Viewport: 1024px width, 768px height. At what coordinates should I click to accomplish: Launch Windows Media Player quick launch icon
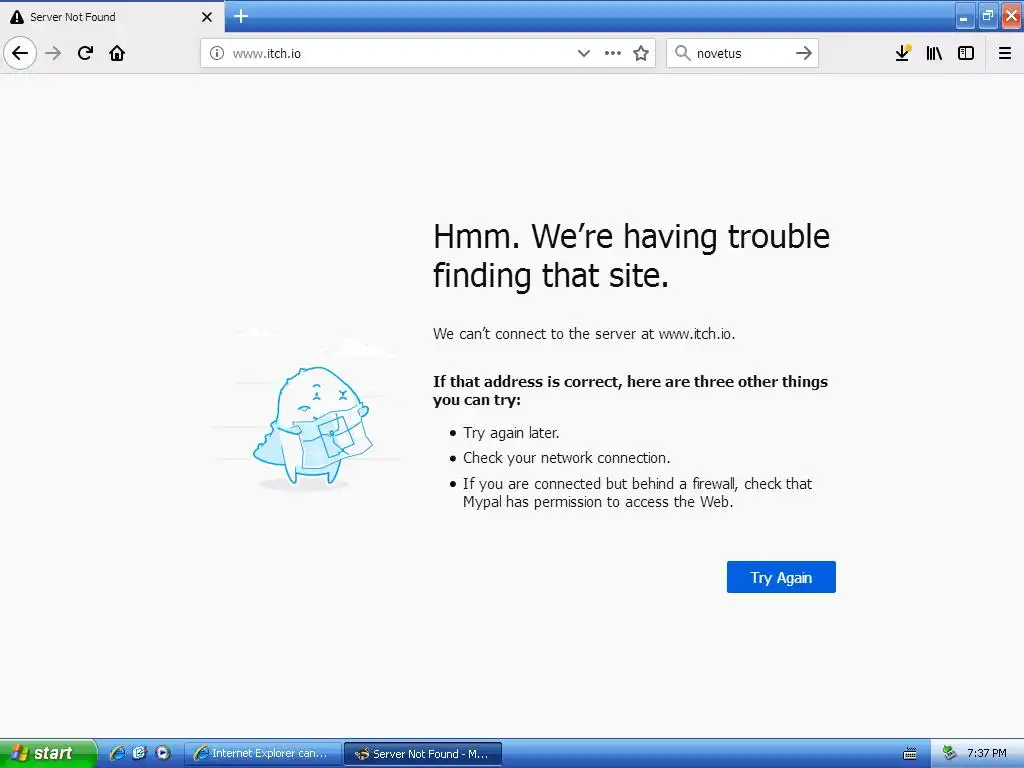coord(163,753)
